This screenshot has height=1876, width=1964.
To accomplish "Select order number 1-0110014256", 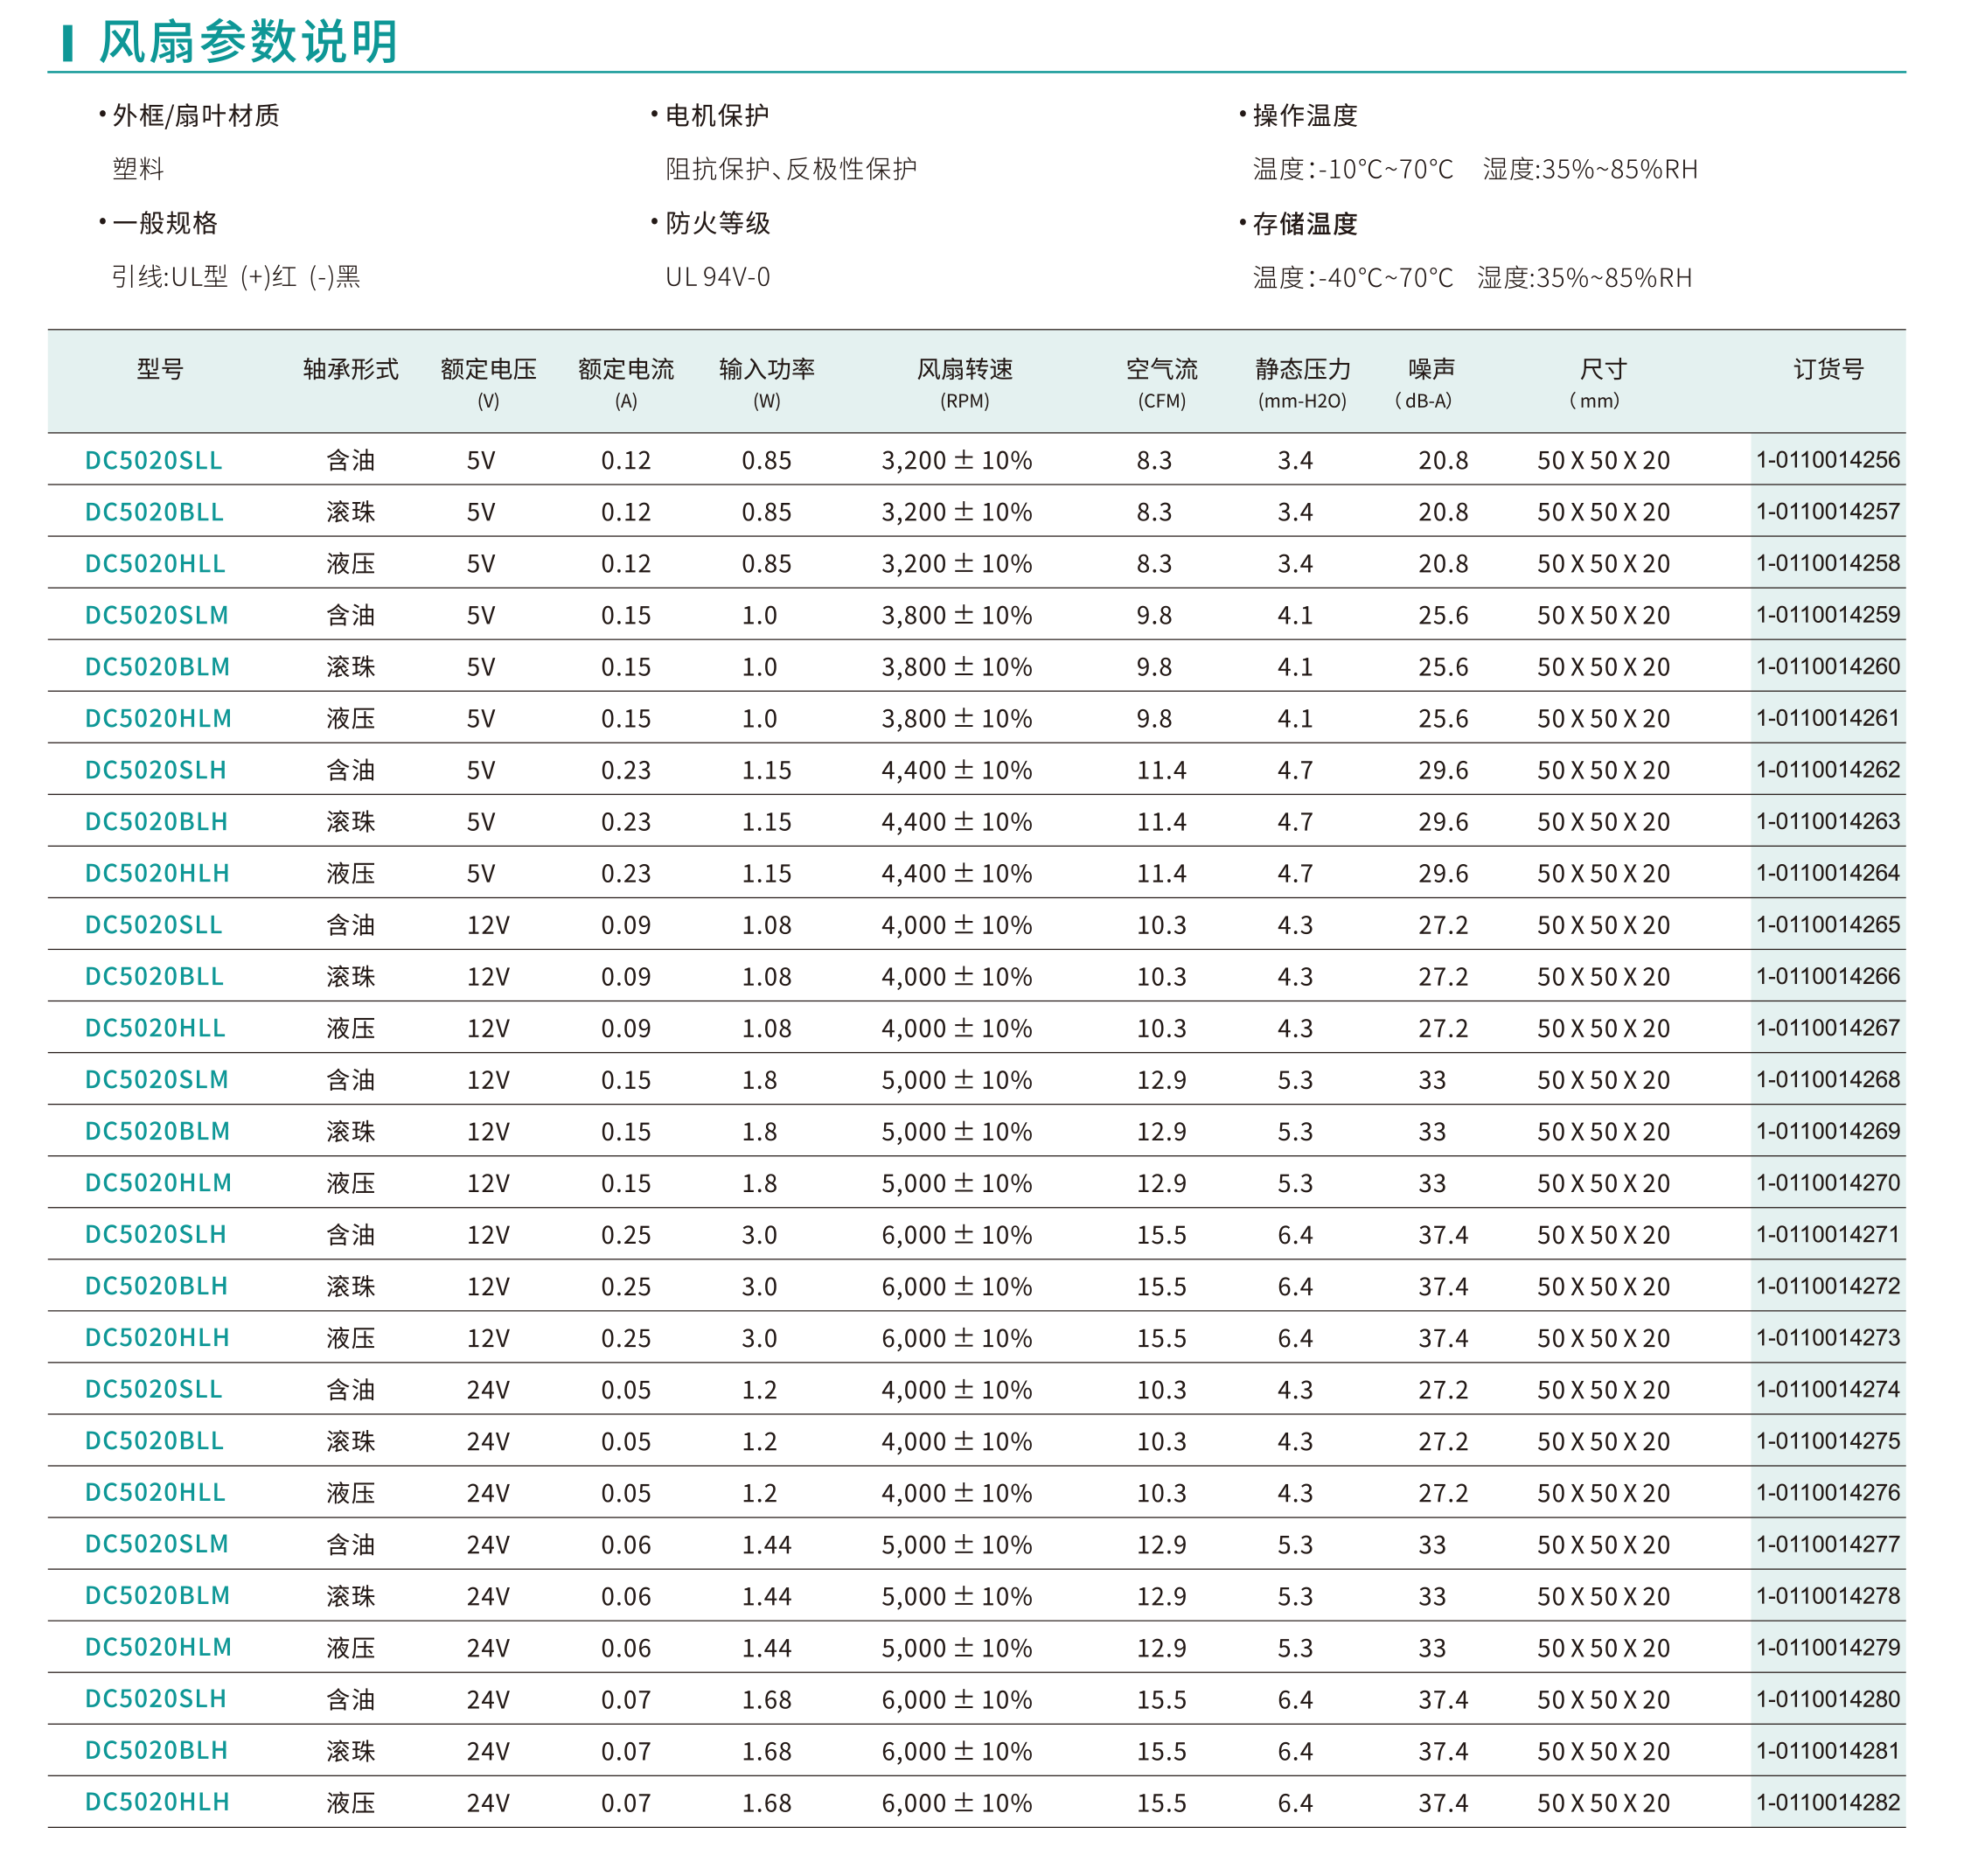I will coord(1828,460).
